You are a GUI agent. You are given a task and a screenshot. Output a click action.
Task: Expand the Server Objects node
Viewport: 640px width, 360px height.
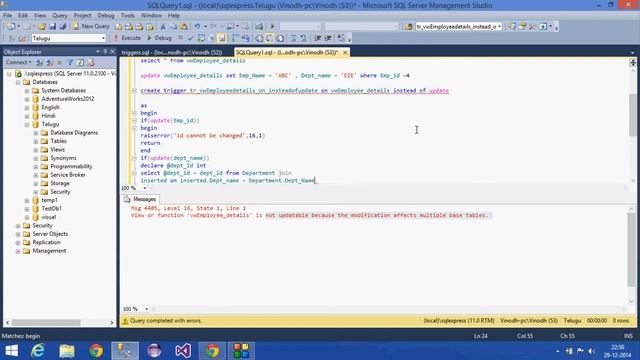click(x=18, y=234)
